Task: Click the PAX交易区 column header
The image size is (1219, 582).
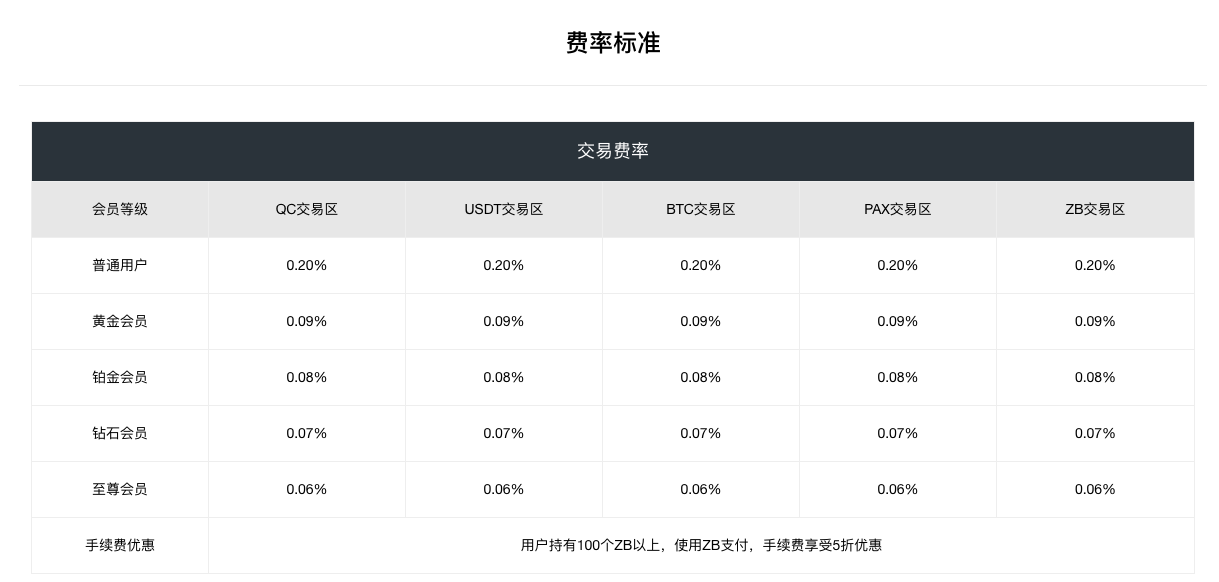Action: (x=897, y=209)
